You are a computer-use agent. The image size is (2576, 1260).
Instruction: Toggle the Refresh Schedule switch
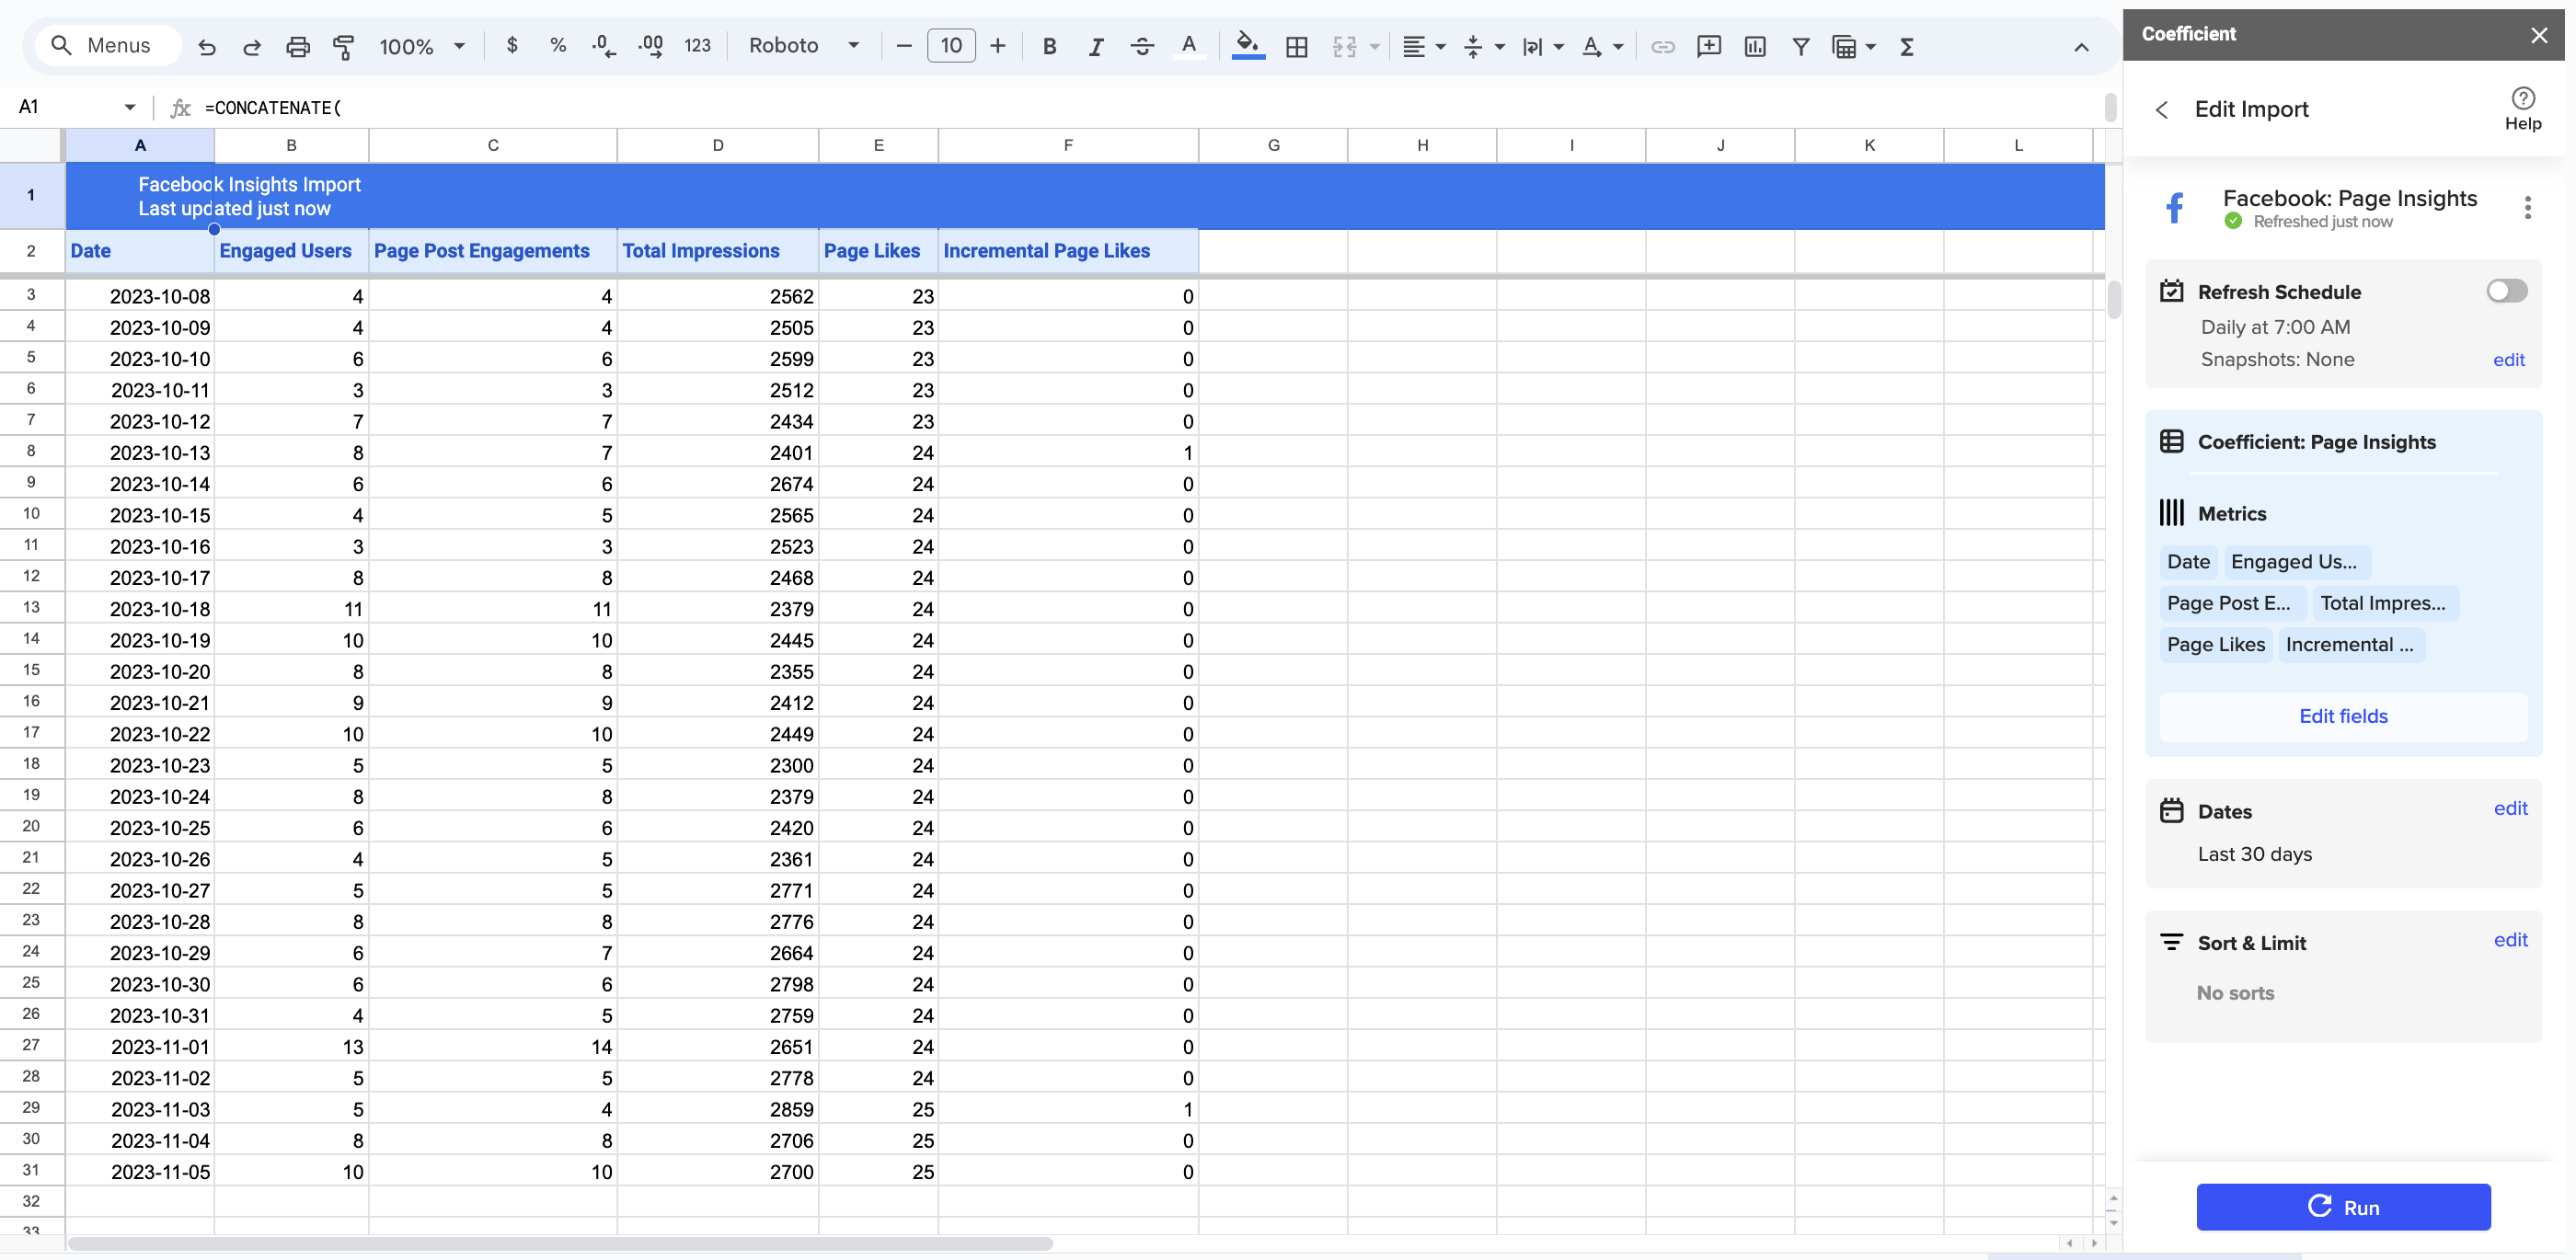(2507, 291)
